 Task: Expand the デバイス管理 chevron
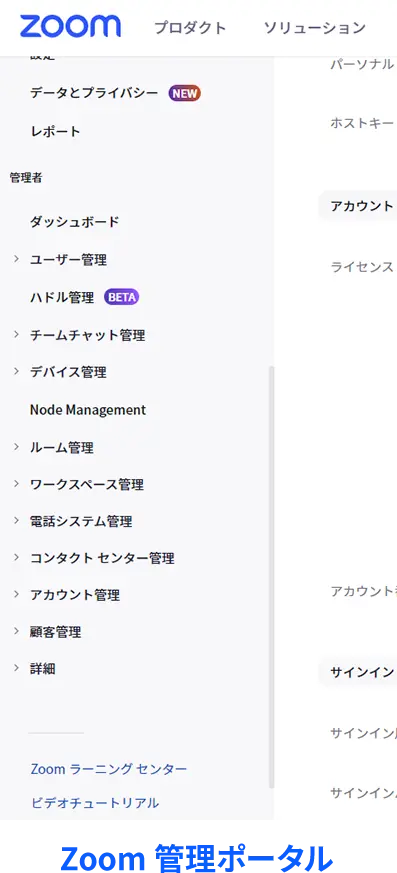click(16, 371)
